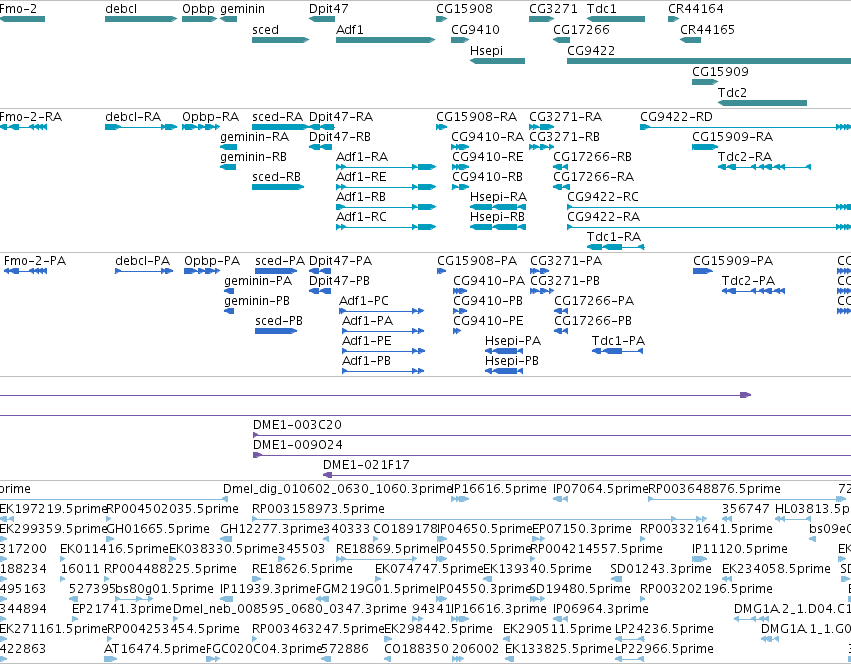
Task: Open the CG9422 gene feature
Action: (x=709, y=61)
